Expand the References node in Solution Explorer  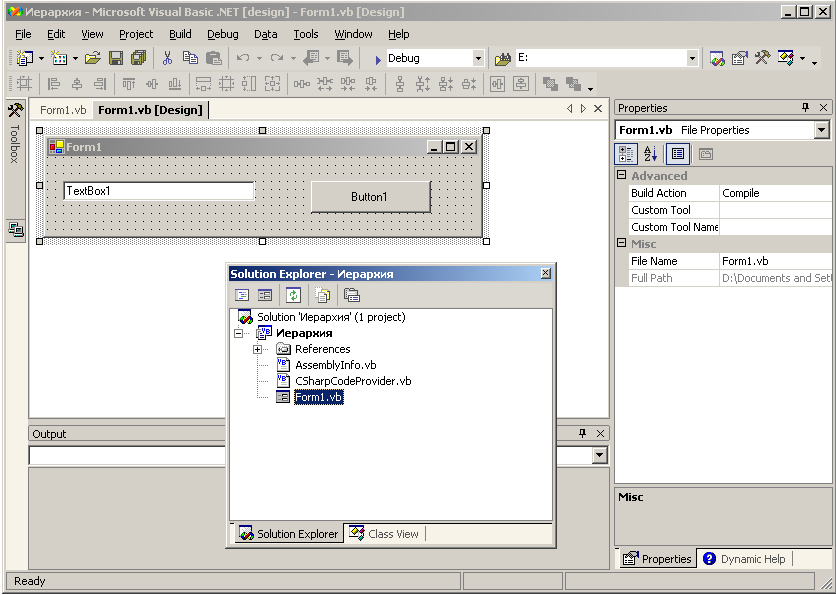[x=258, y=349]
